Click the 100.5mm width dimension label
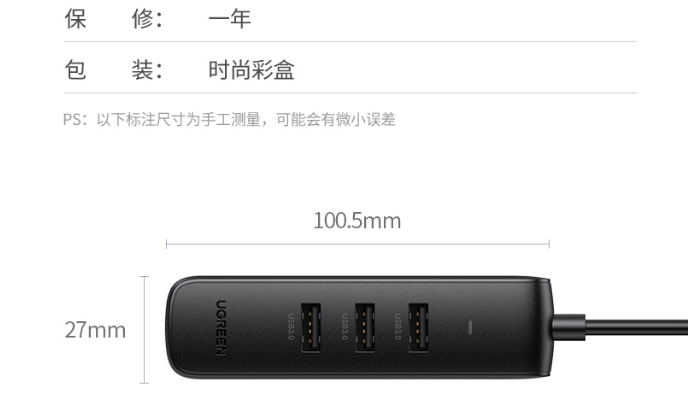 pos(357,221)
